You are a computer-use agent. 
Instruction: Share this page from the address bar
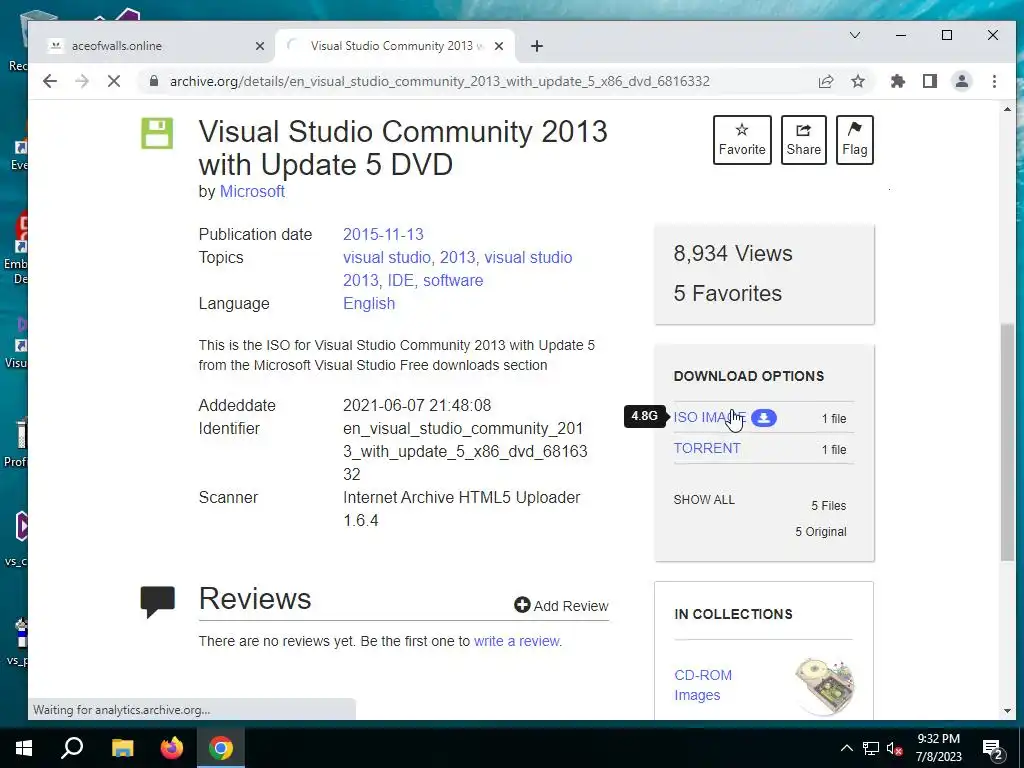tap(825, 81)
